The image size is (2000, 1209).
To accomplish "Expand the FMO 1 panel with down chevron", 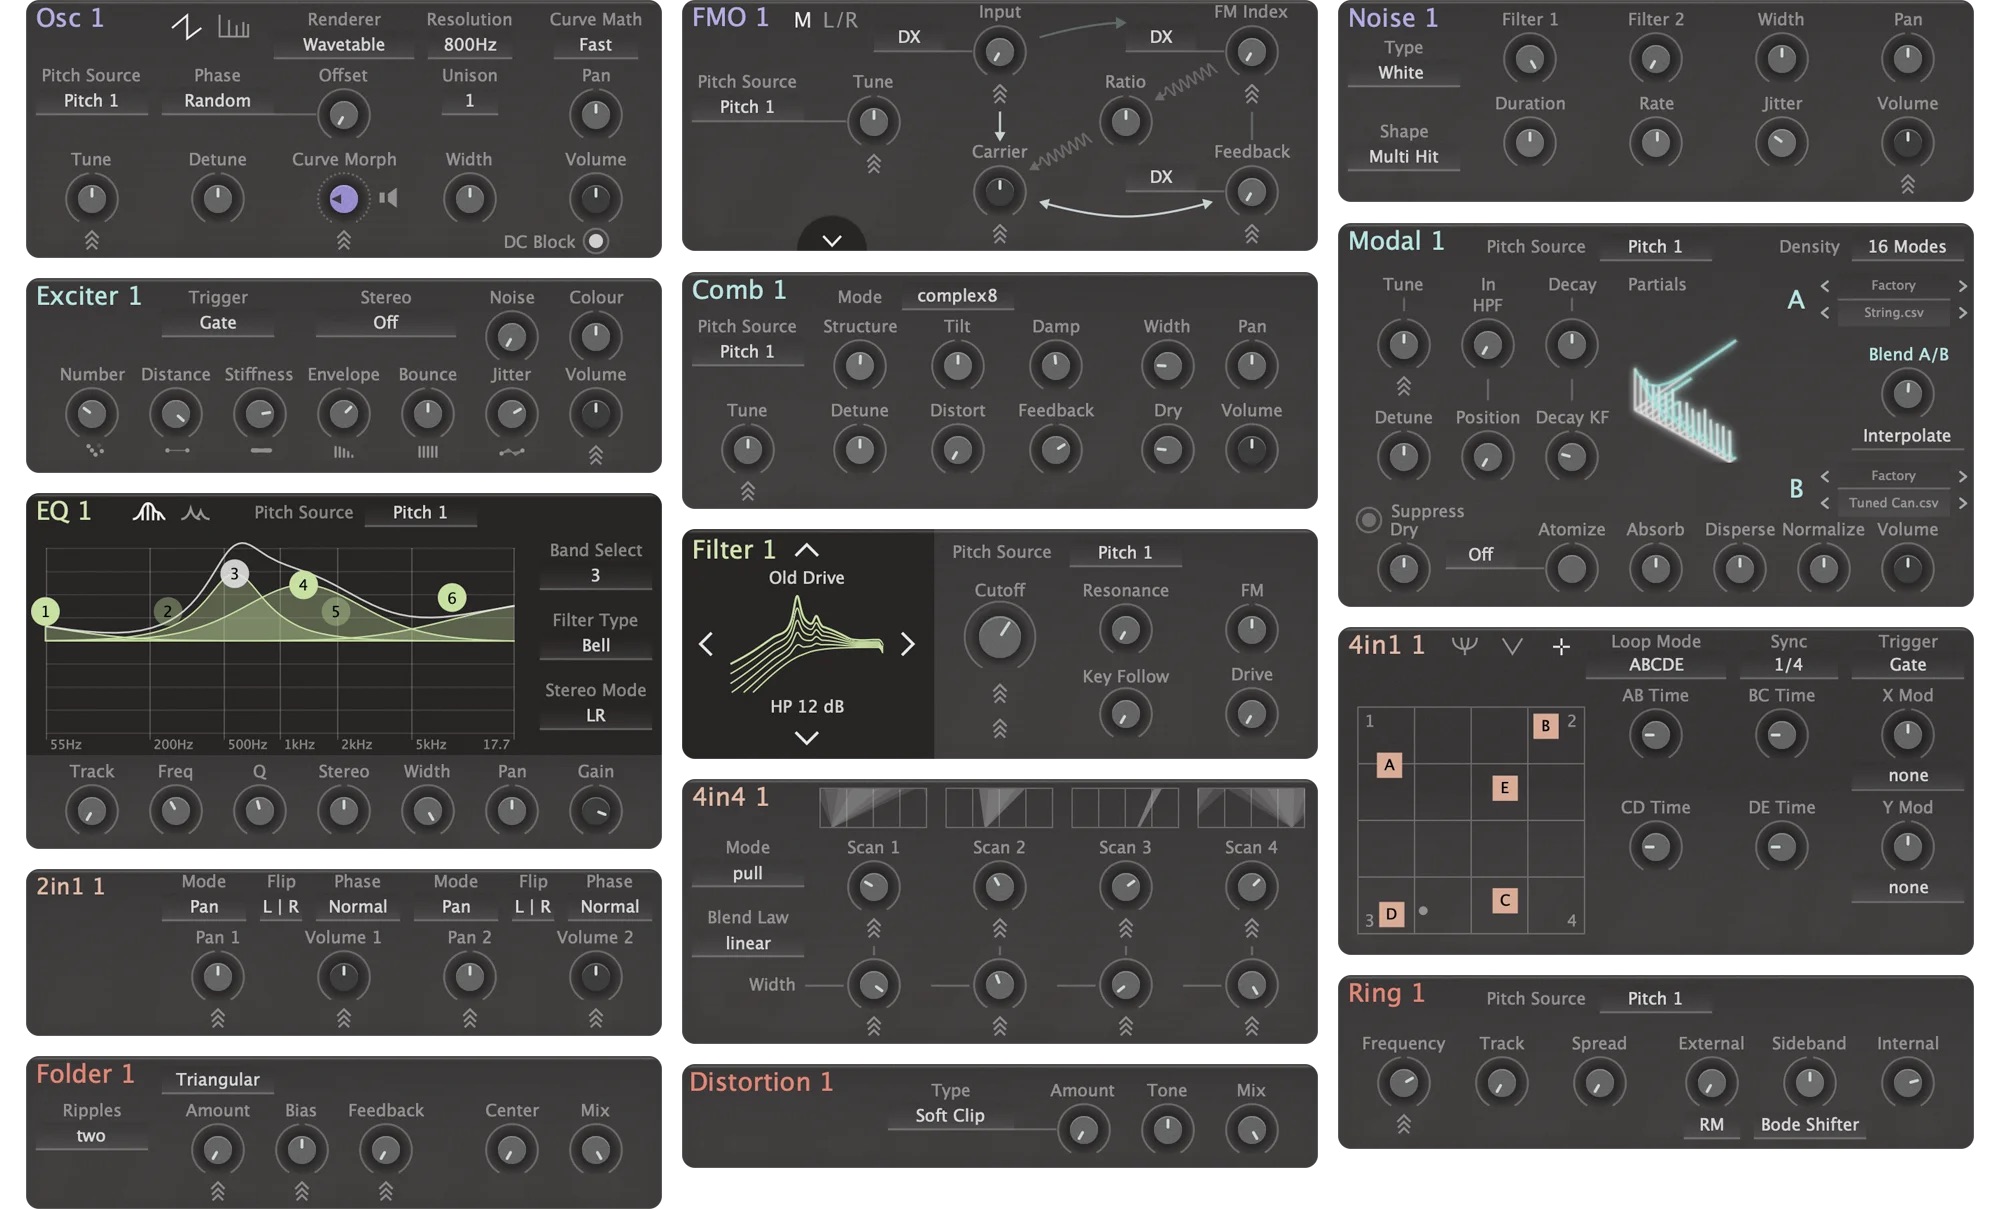I will pos(831,240).
